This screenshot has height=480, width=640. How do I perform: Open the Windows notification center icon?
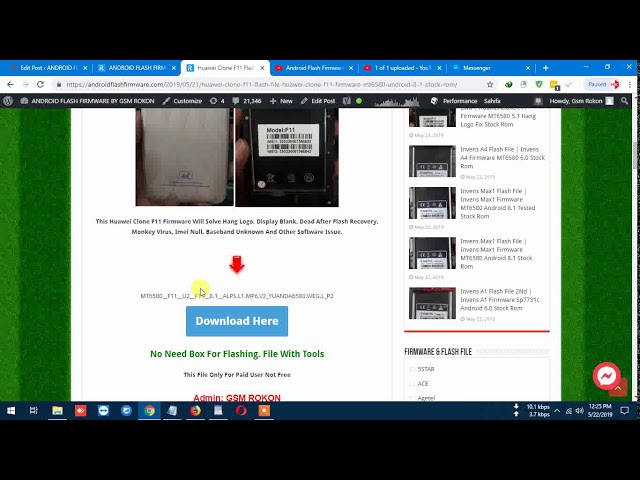click(x=624, y=411)
